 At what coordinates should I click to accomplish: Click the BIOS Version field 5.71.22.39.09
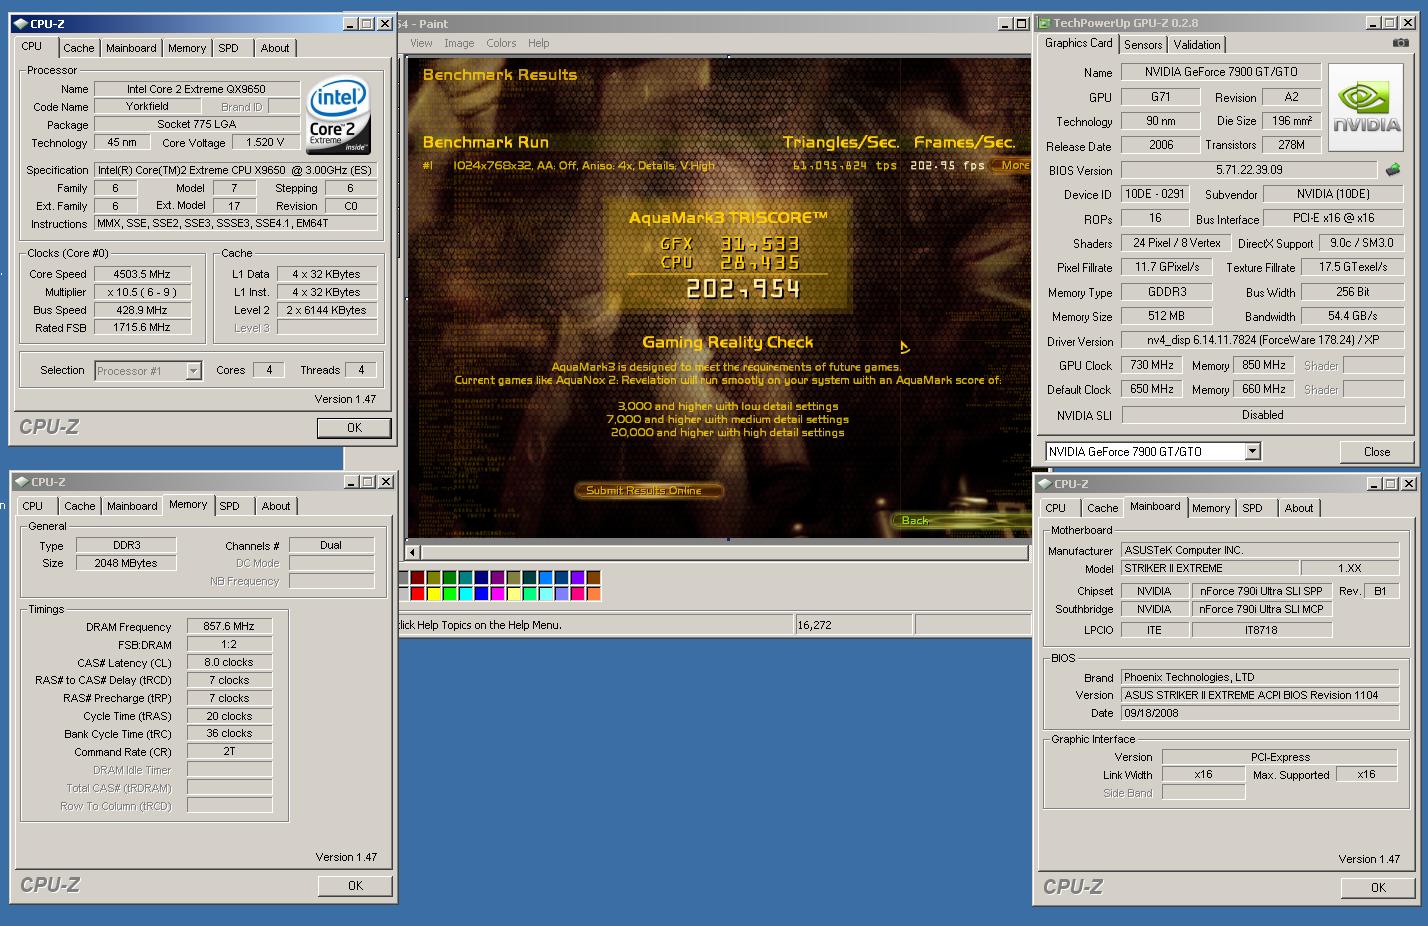coord(1249,170)
